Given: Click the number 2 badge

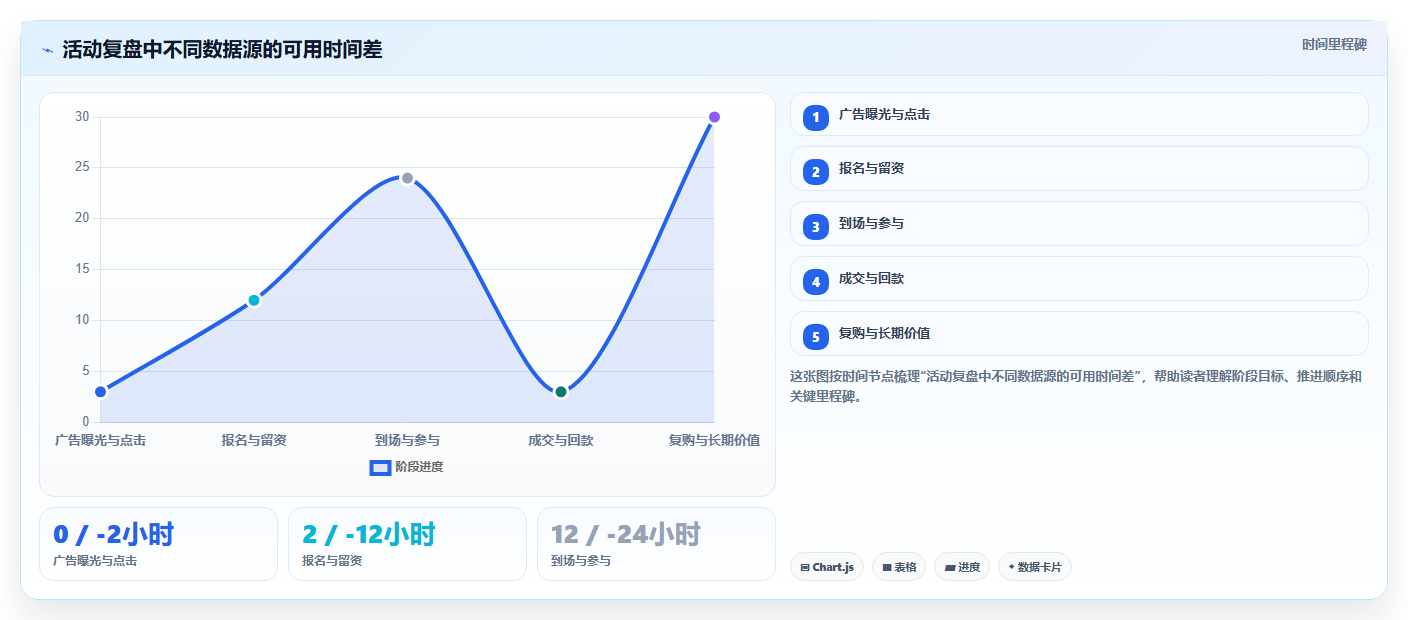Looking at the screenshot, I should [x=816, y=172].
